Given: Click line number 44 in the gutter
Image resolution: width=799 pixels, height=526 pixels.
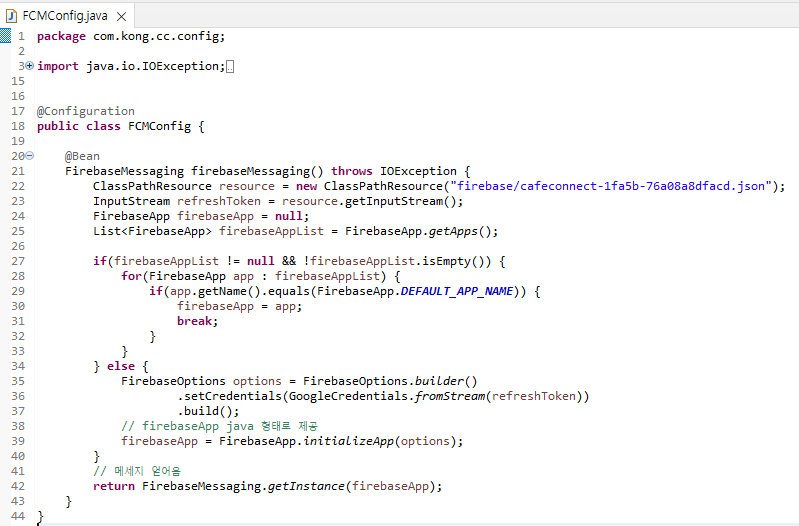Looking at the screenshot, I should tap(18, 516).
